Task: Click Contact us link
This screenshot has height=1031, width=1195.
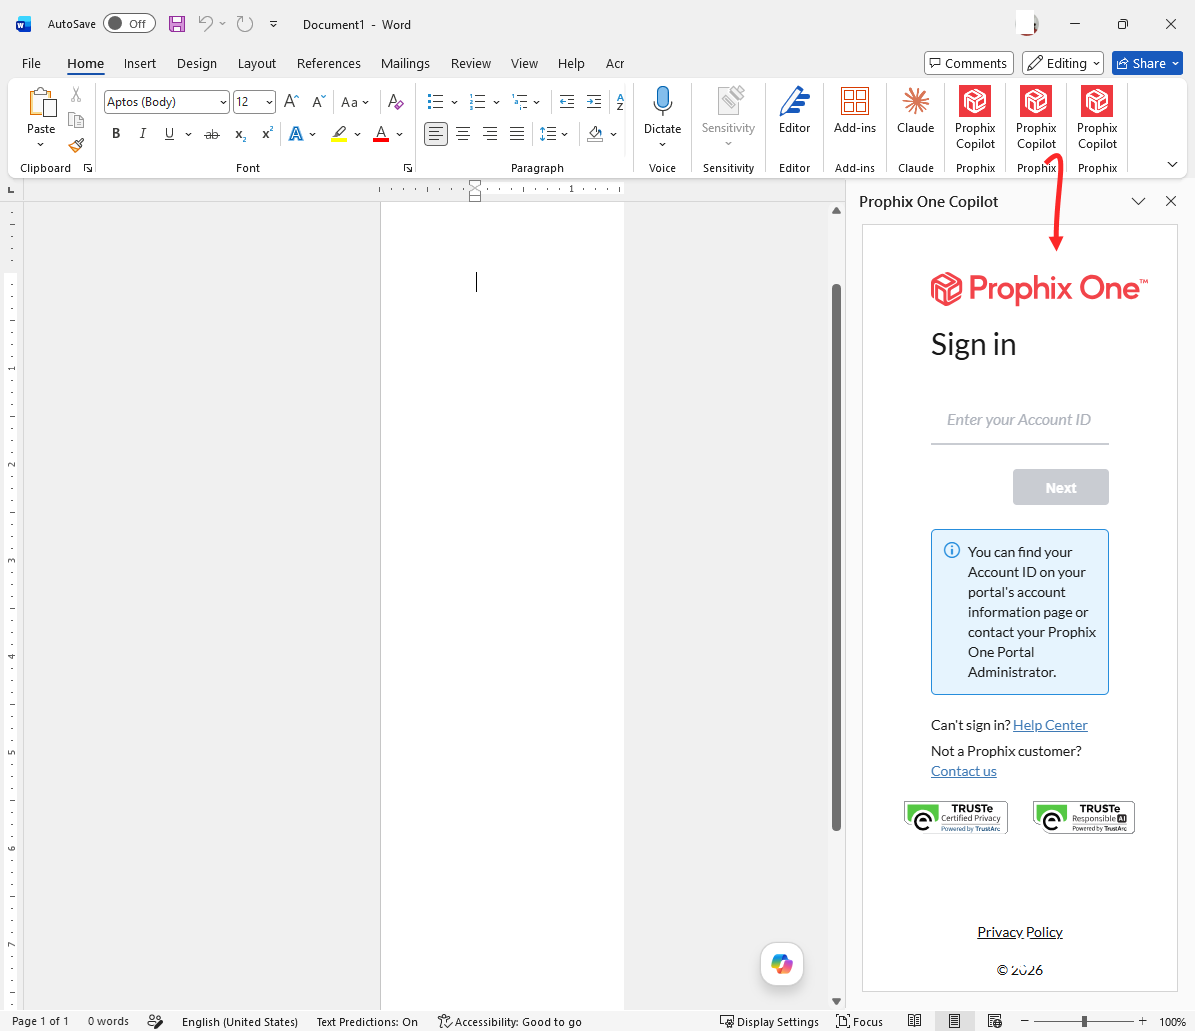Action: (963, 771)
